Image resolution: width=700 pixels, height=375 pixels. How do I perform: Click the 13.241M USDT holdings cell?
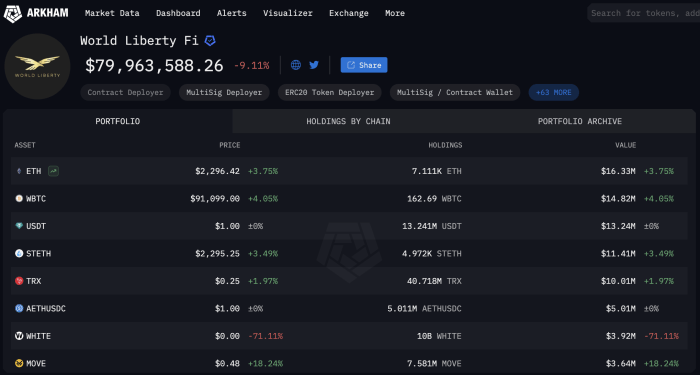tap(432, 226)
